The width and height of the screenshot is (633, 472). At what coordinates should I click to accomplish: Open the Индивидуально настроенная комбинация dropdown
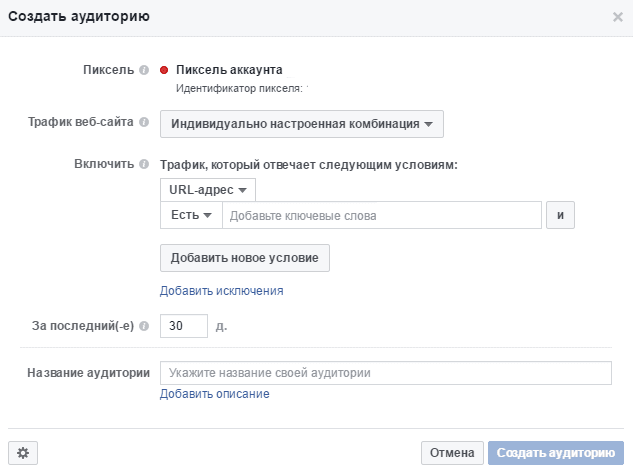(x=302, y=124)
